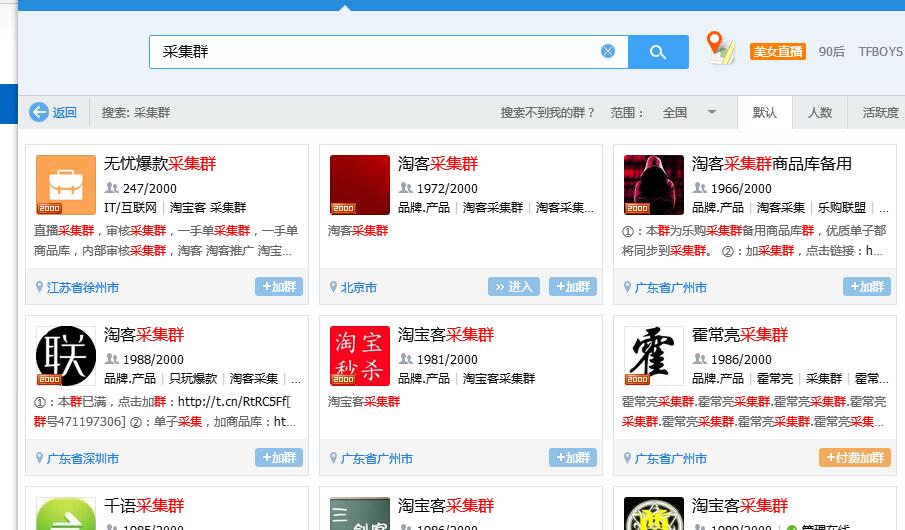Viewport: 905px width, 530px height.
Task: Select the 活跃度 sort tab
Action: tap(880, 113)
